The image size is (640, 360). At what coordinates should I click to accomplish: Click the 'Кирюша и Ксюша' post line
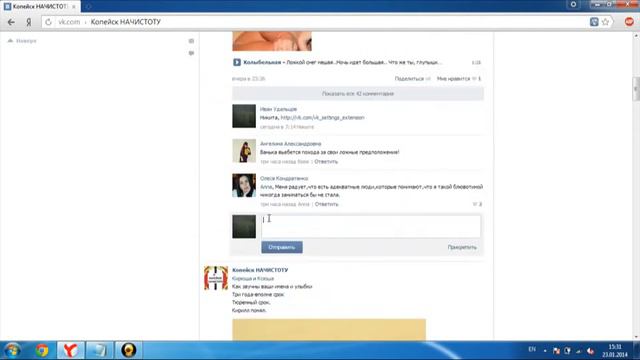pos(253,278)
